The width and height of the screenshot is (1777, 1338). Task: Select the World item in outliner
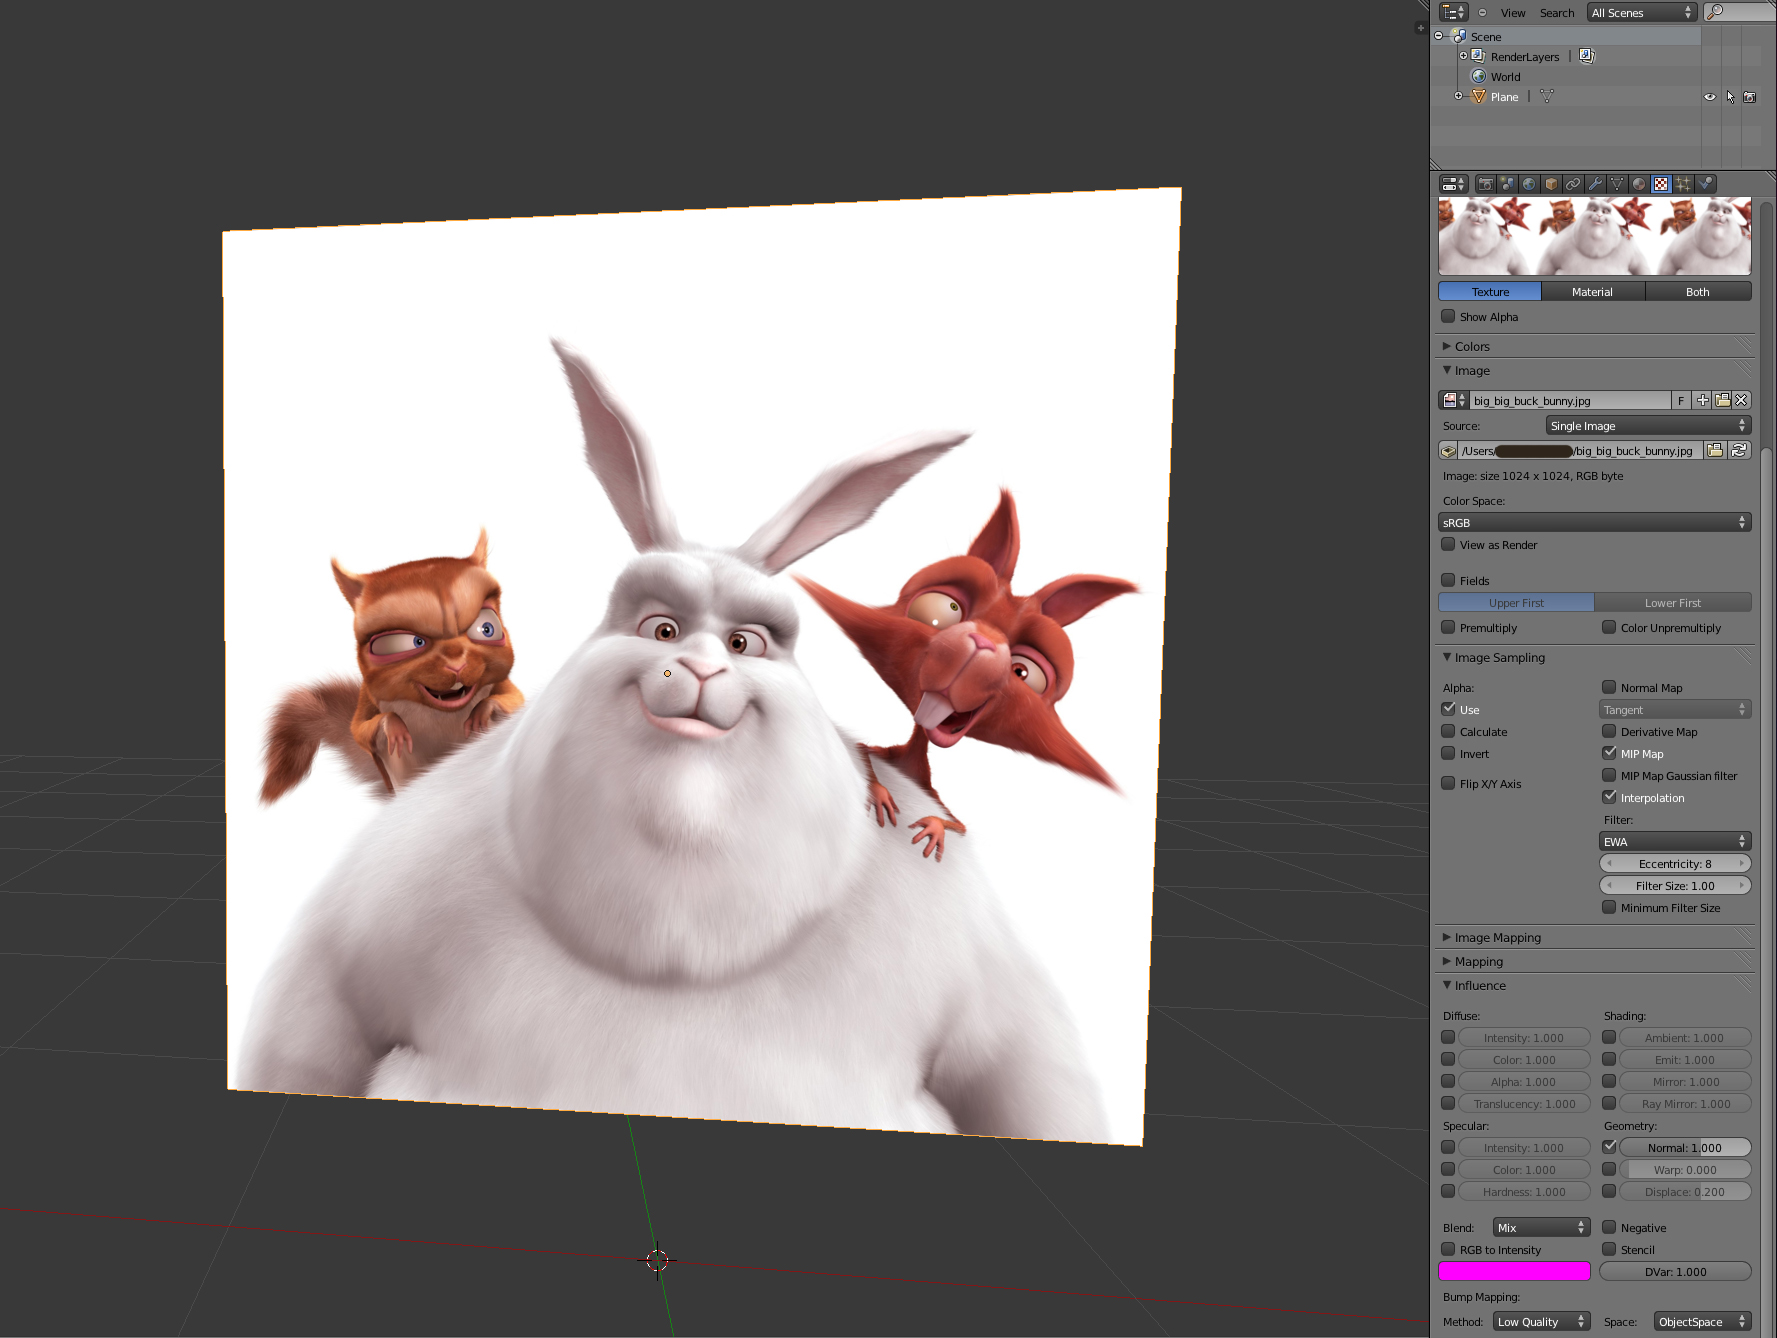1505,77
